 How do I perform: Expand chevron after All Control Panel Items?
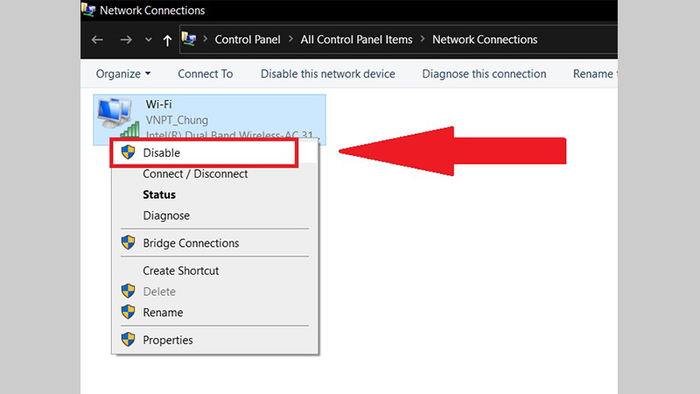point(422,39)
